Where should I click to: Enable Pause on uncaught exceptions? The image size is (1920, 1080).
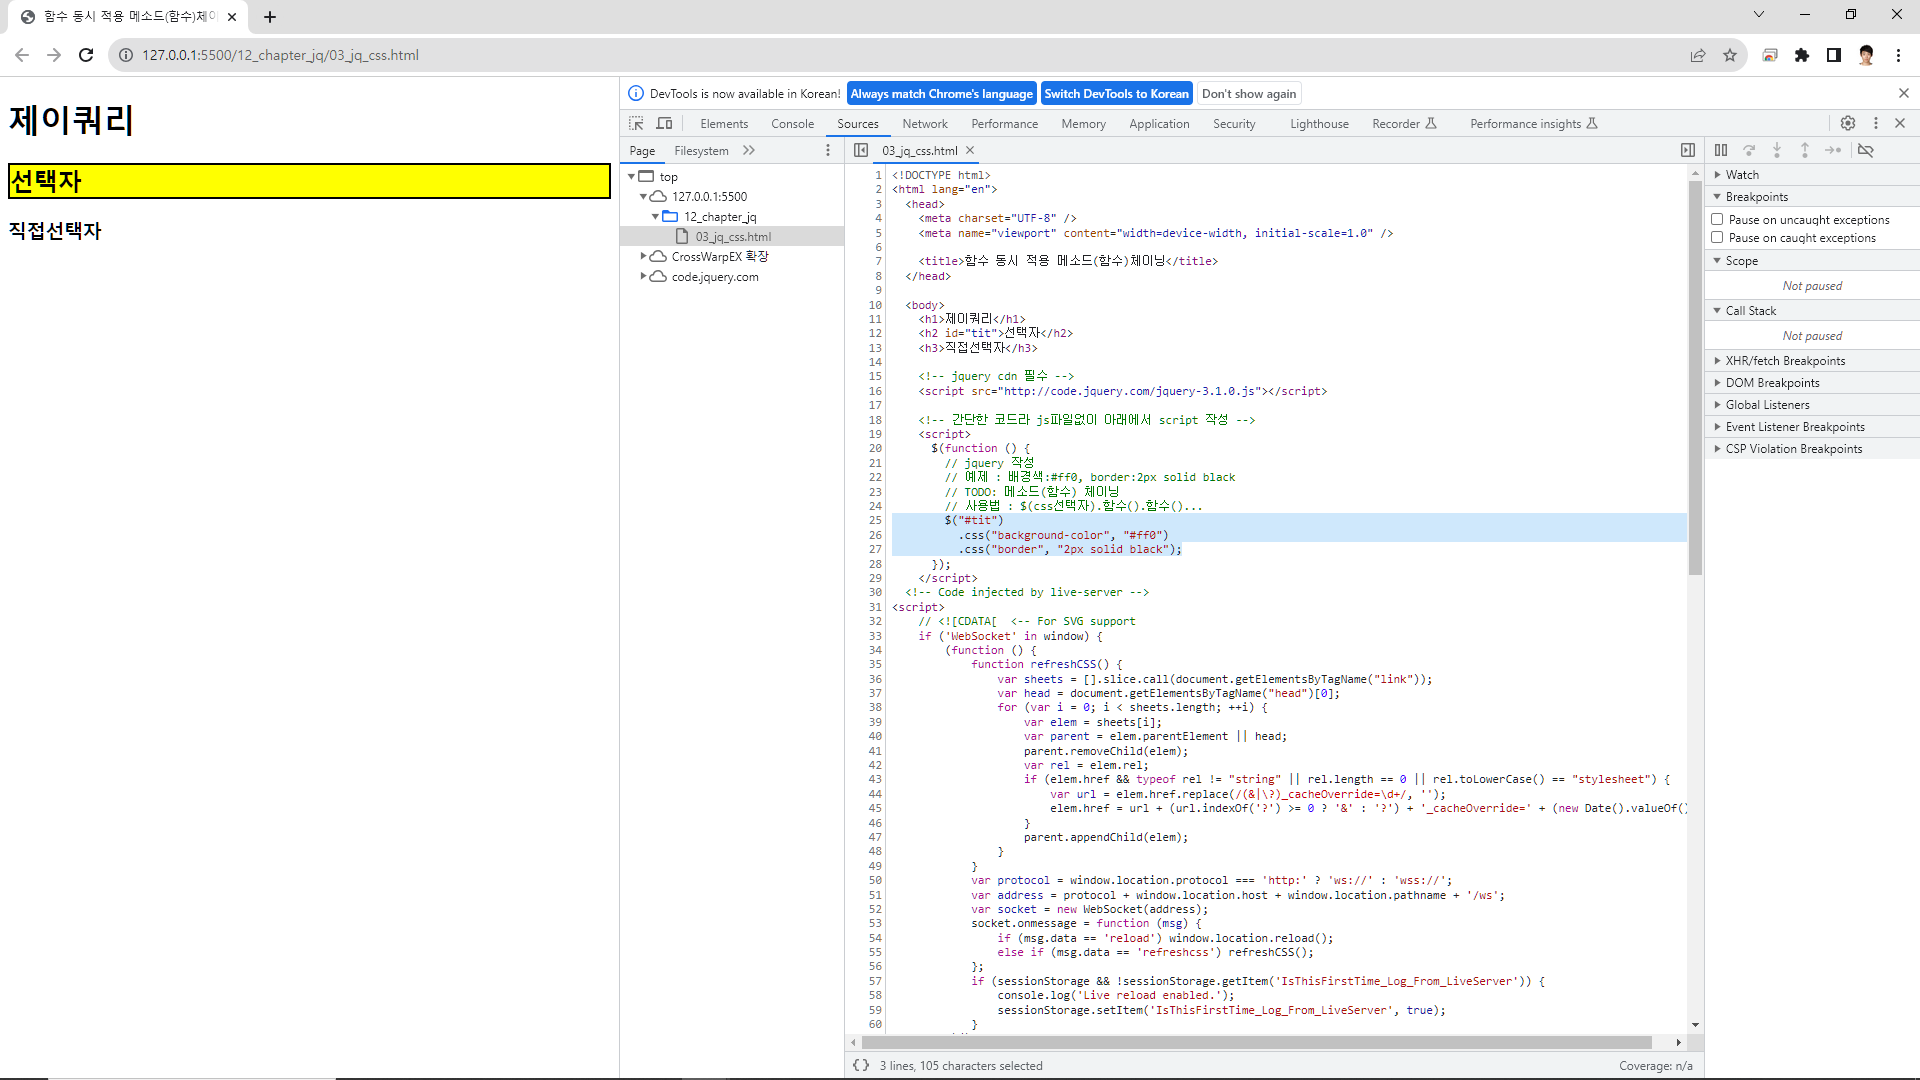(1717, 219)
